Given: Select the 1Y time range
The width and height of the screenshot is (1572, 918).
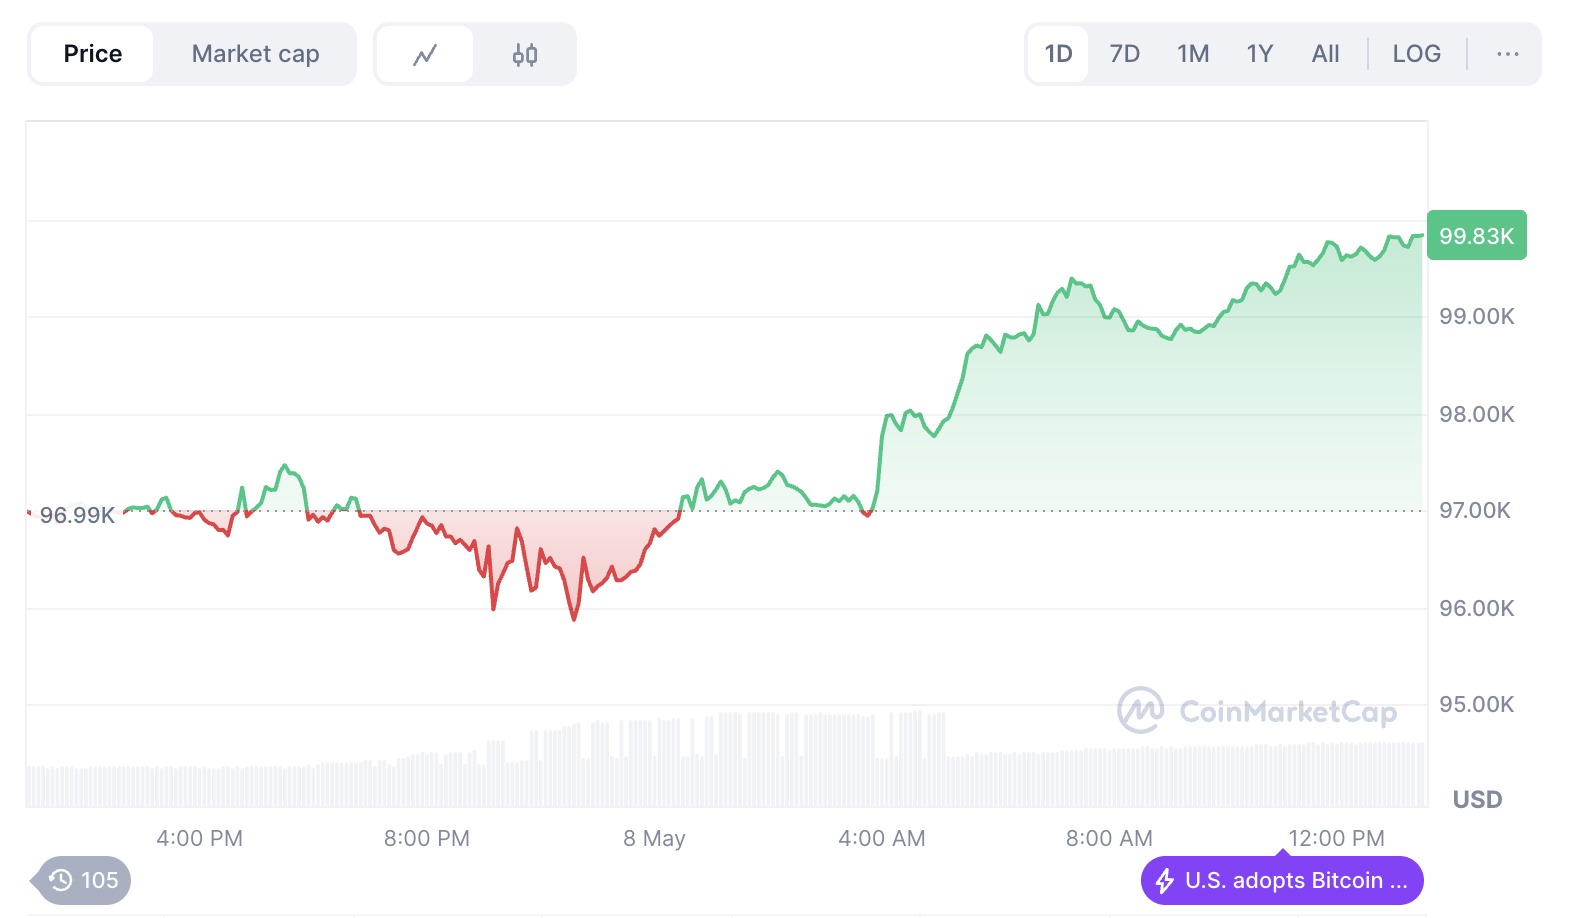Looking at the screenshot, I should click(1259, 54).
